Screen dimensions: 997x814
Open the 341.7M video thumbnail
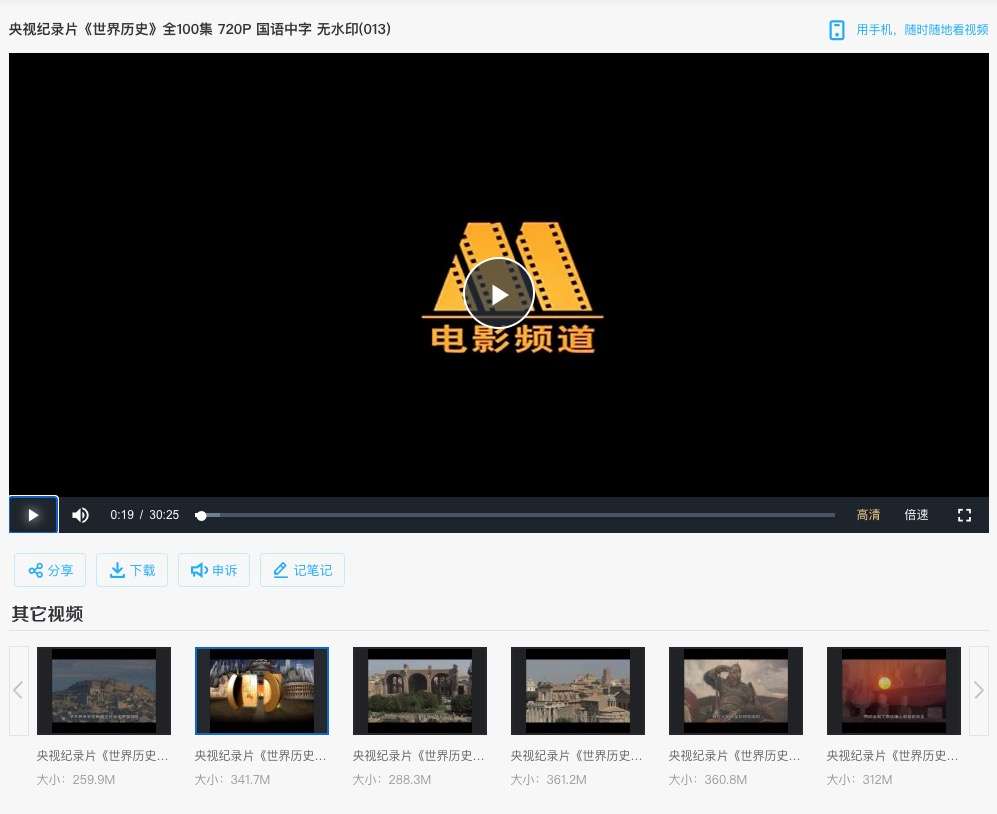262,691
